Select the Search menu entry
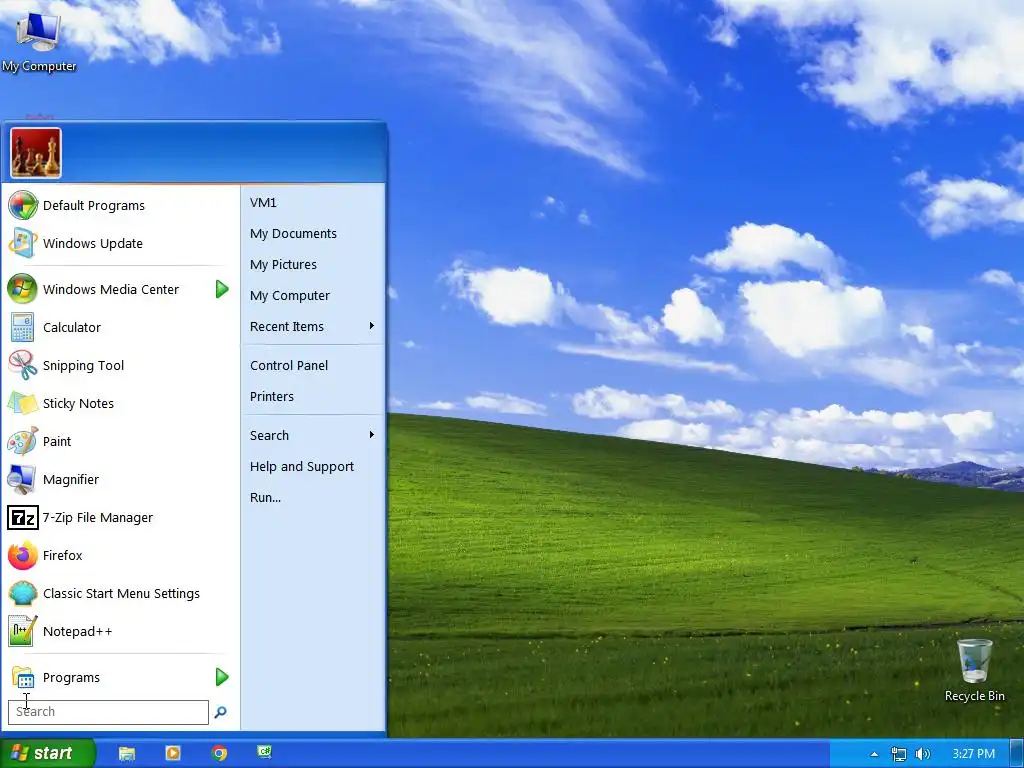1024x768 pixels. pyautogui.click(x=313, y=435)
